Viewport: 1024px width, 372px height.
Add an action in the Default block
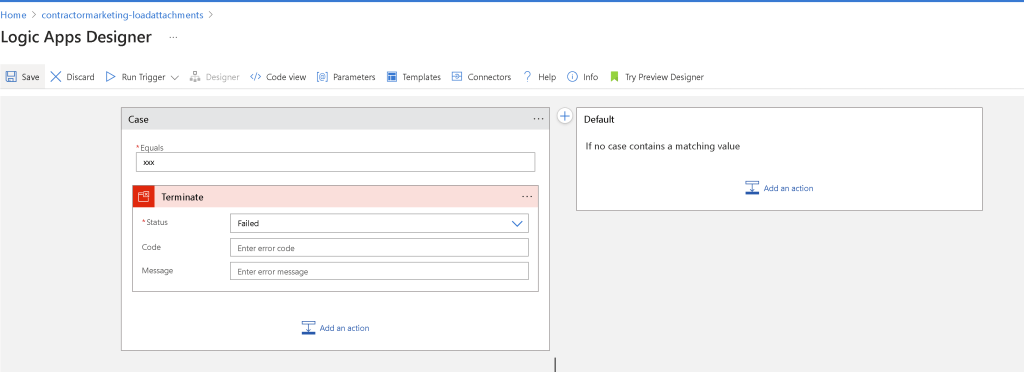[x=779, y=188]
